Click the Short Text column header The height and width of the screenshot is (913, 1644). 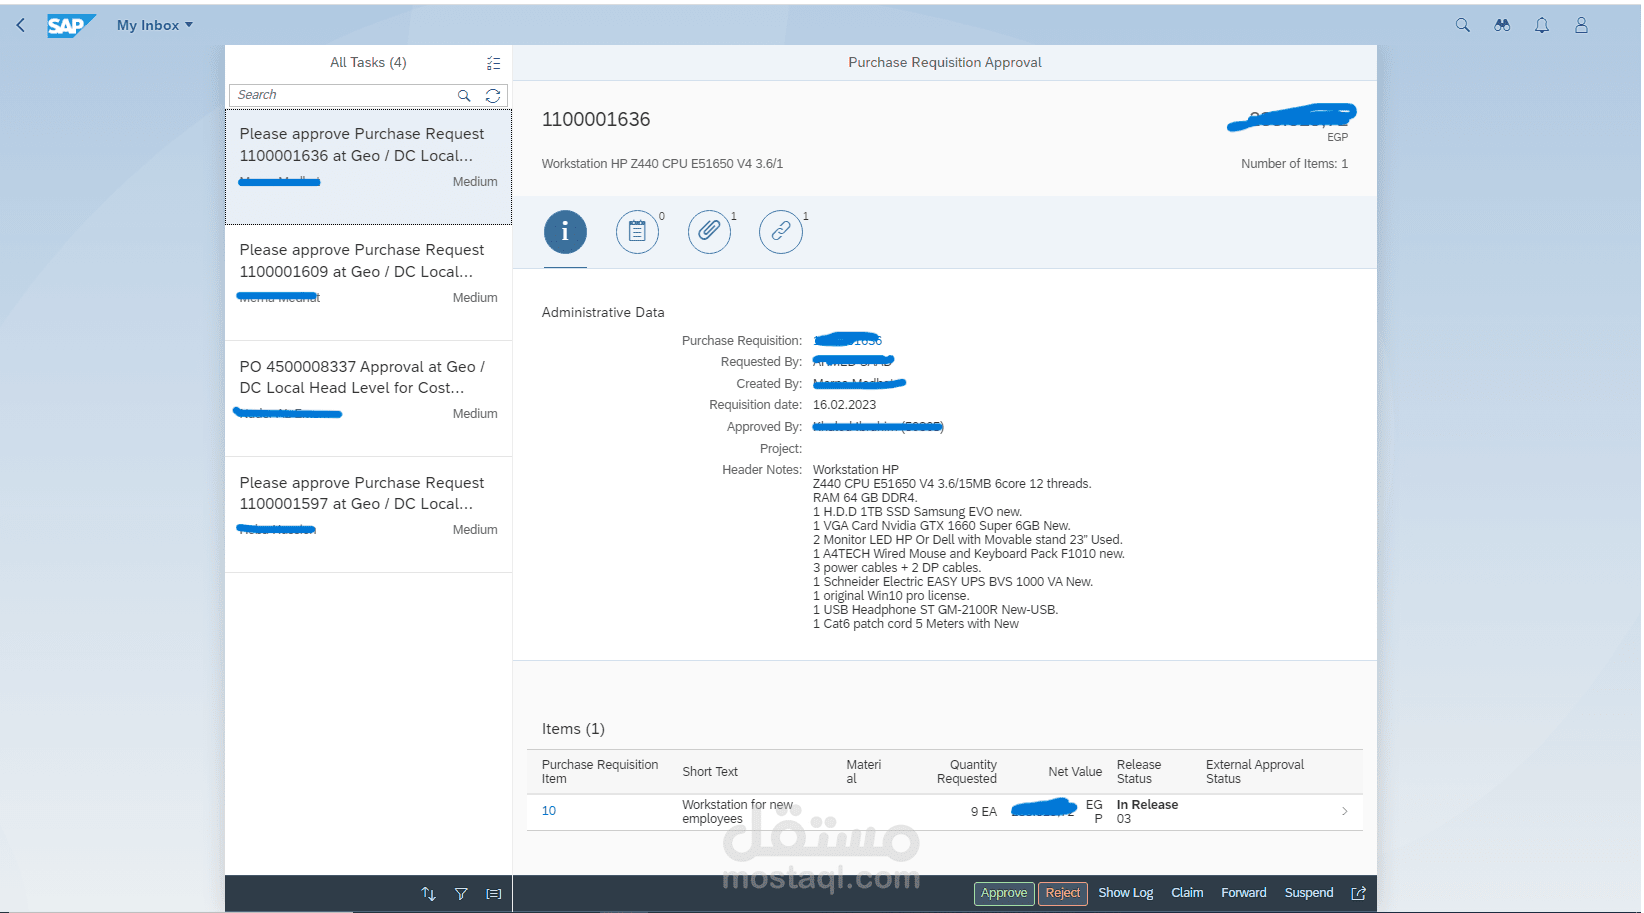[710, 772]
